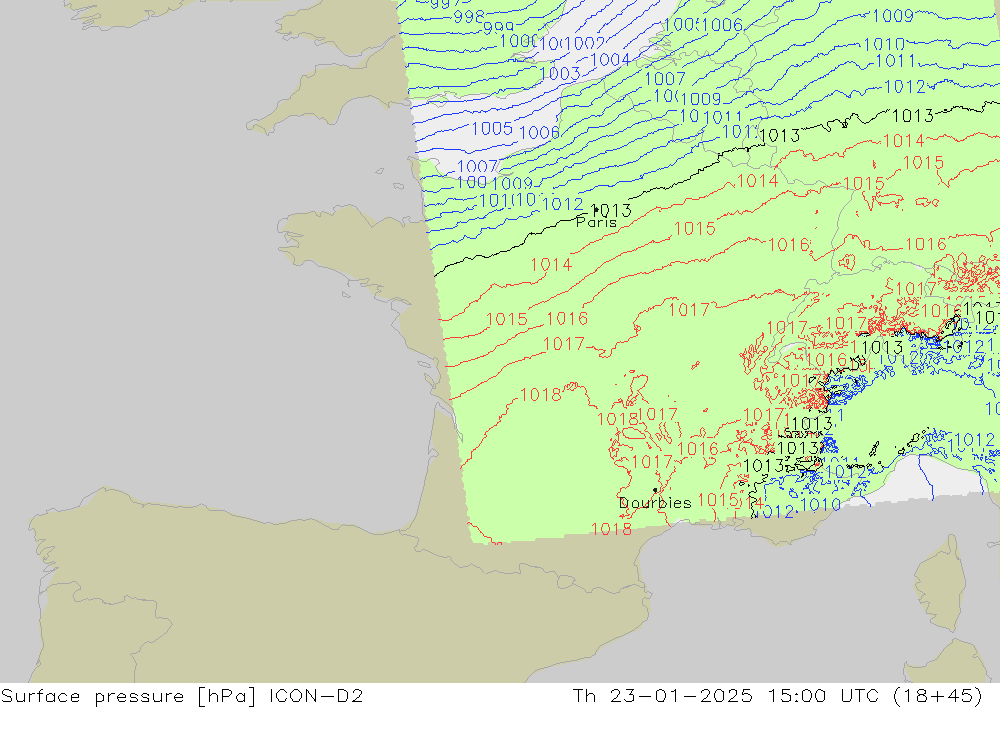Click the blue 1007 label over the Channel coast
The height and width of the screenshot is (733, 1000).
tap(477, 167)
